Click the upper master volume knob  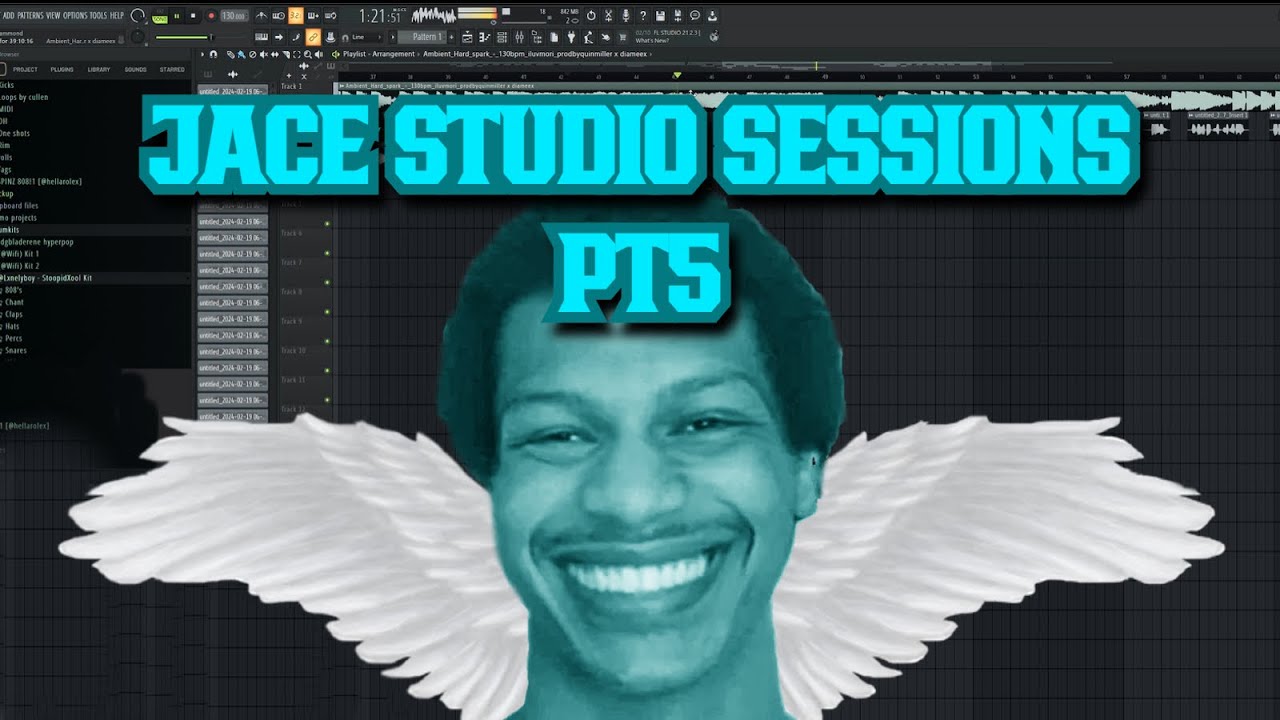[137, 15]
